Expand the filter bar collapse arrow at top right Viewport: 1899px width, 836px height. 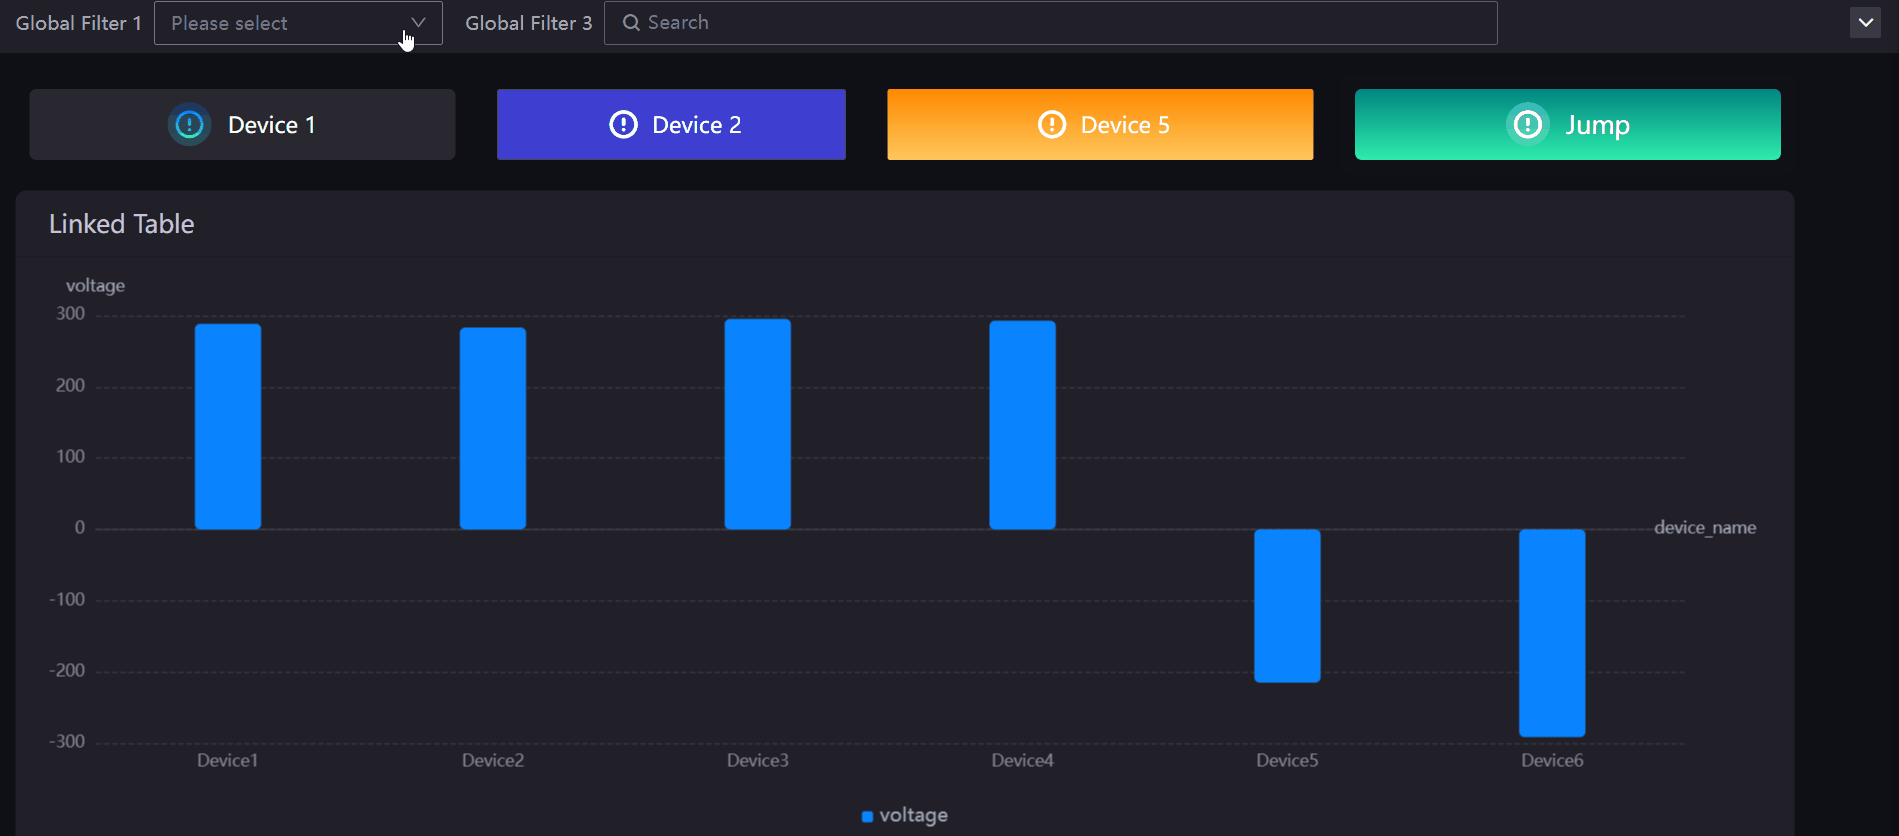point(1865,22)
